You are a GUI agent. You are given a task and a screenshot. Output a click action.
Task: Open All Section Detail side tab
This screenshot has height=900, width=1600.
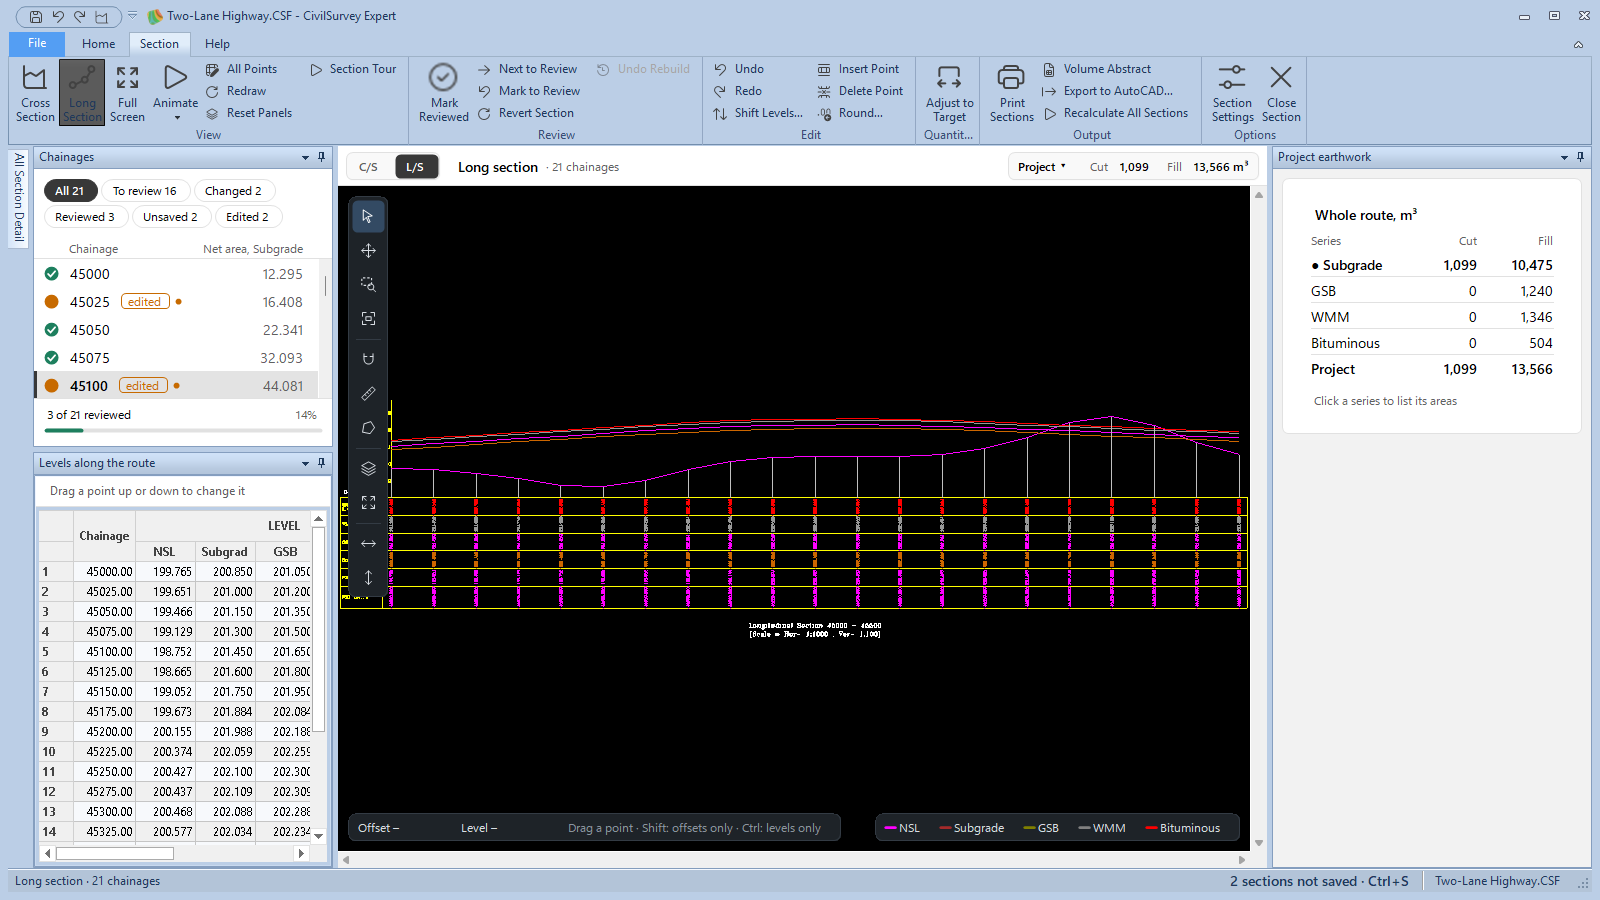tap(18, 198)
